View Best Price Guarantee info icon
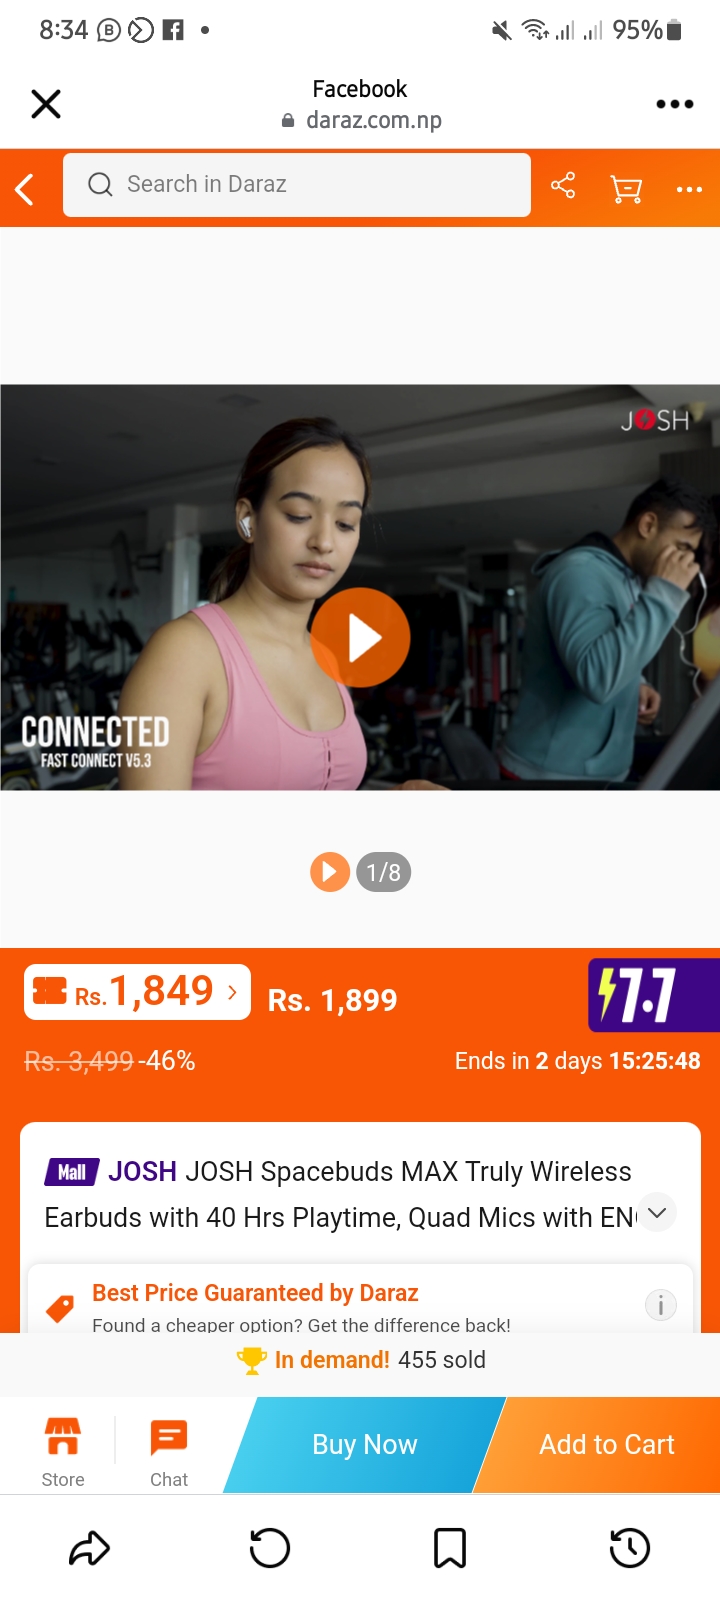Image resolution: width=720 pixels, height=1600 pixels. (660, 1305)
